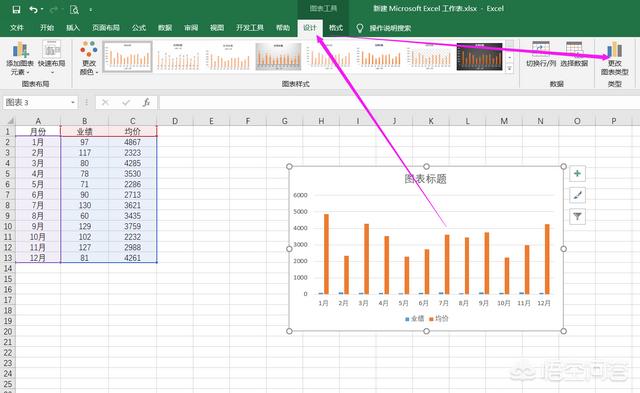
Task: Switch to the Help (帮助) tab
Action: tap(282, 28)
